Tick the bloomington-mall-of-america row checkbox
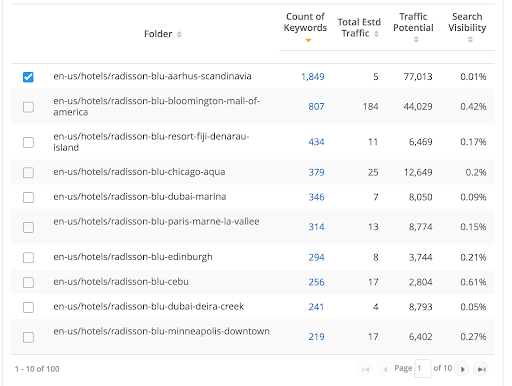 click(28, 107)
